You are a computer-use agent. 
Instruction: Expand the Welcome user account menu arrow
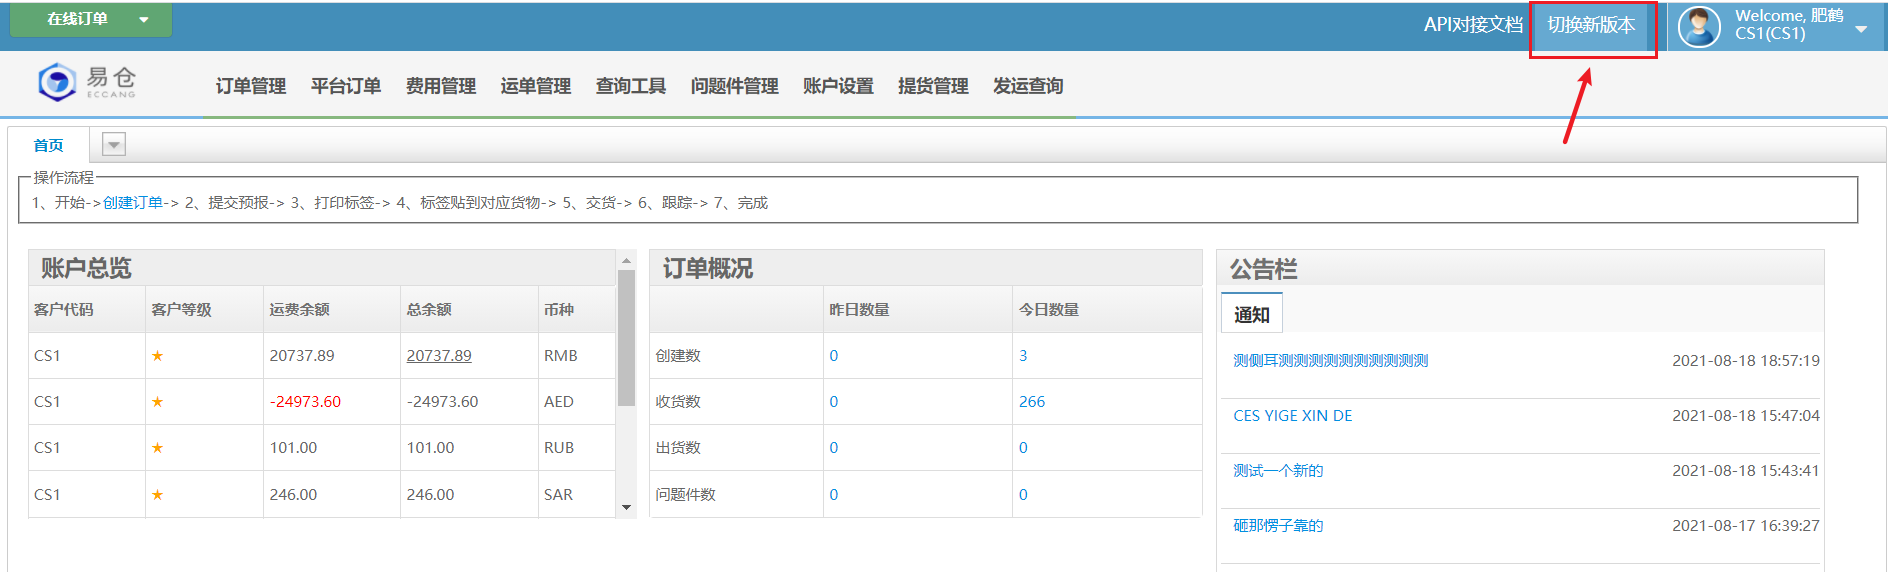tap(1861, 29)
